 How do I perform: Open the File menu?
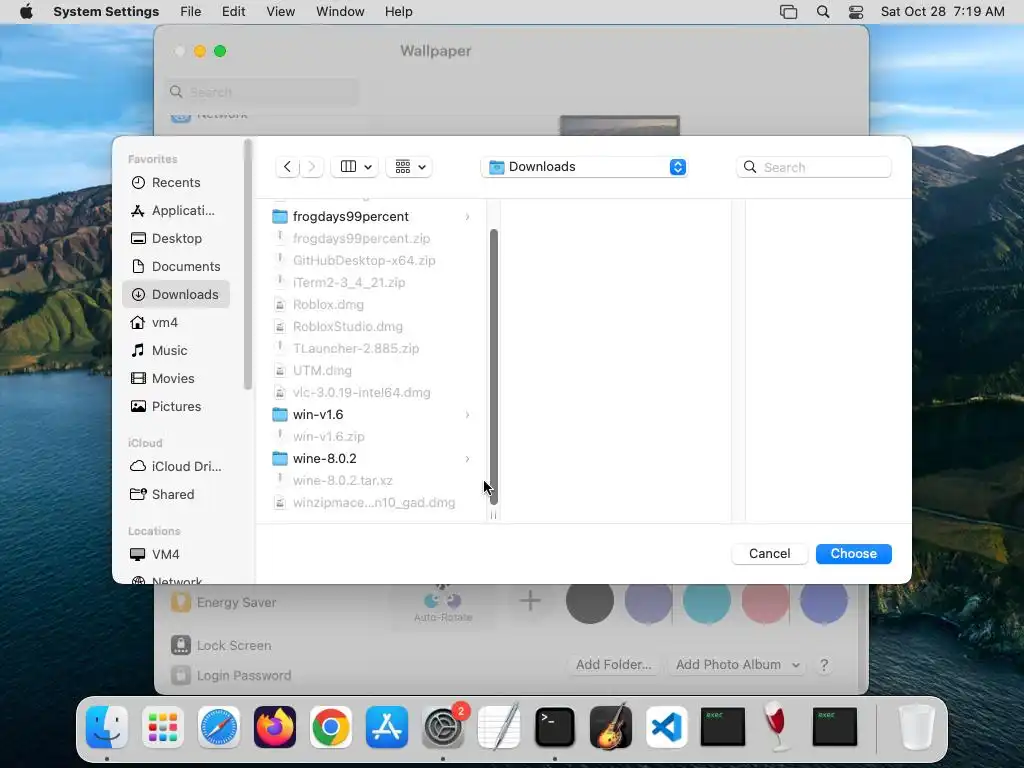click(191, 12)
